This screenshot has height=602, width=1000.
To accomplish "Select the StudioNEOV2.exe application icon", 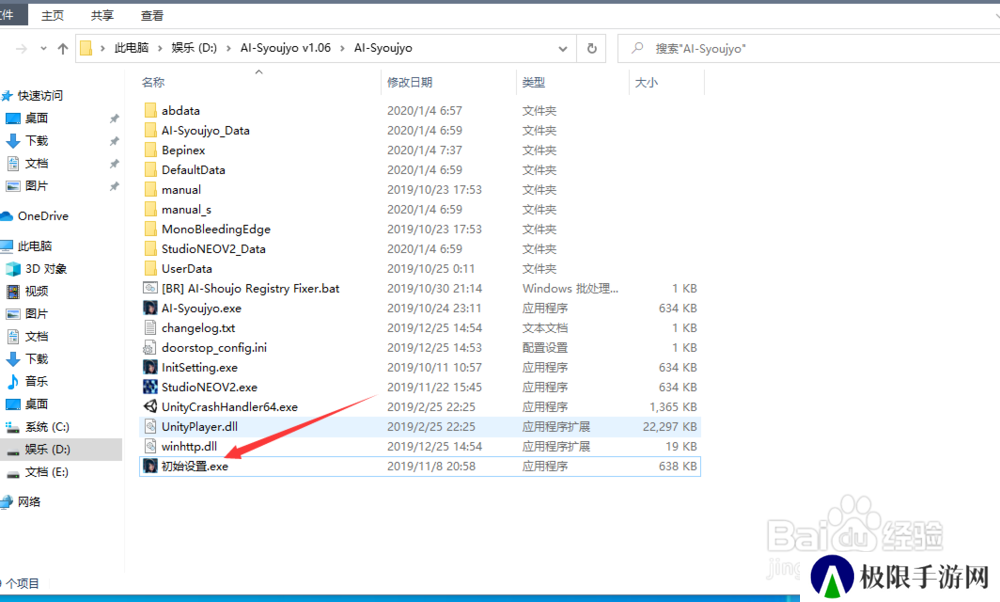I will [151, 387].
